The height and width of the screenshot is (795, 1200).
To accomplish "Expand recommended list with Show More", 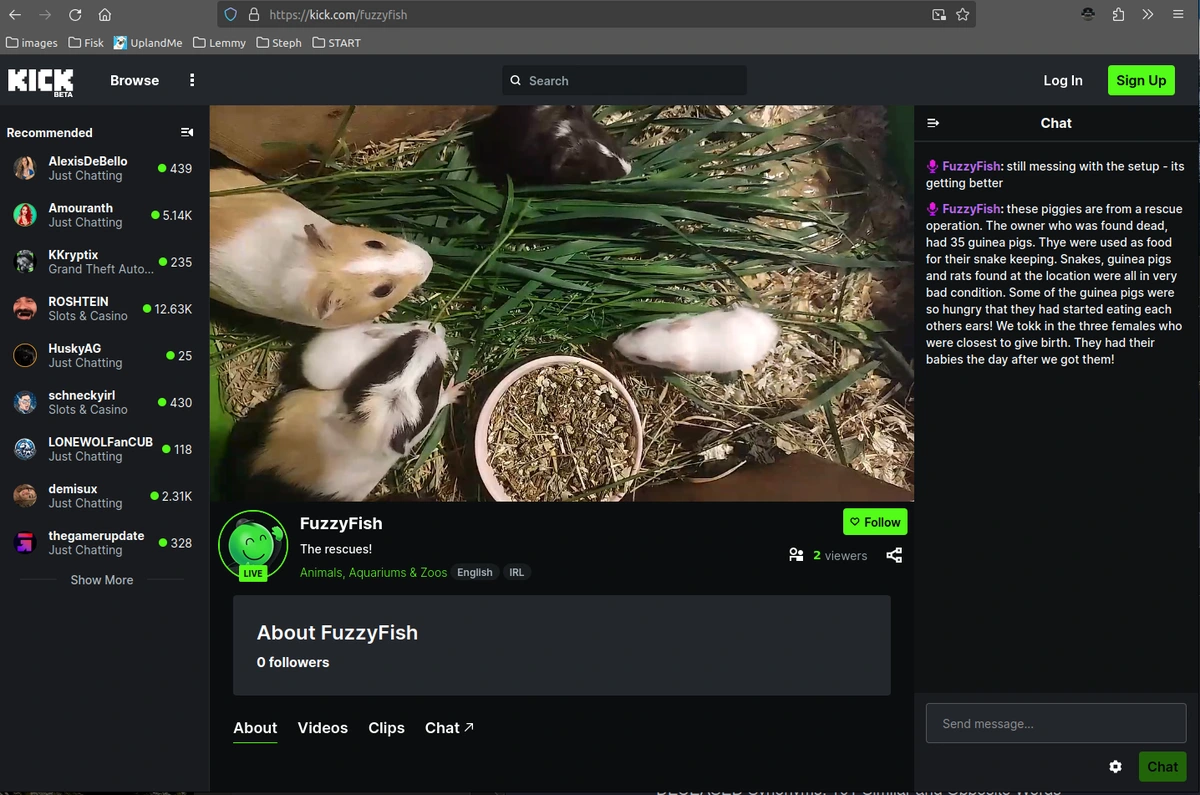I will (102, 580).
